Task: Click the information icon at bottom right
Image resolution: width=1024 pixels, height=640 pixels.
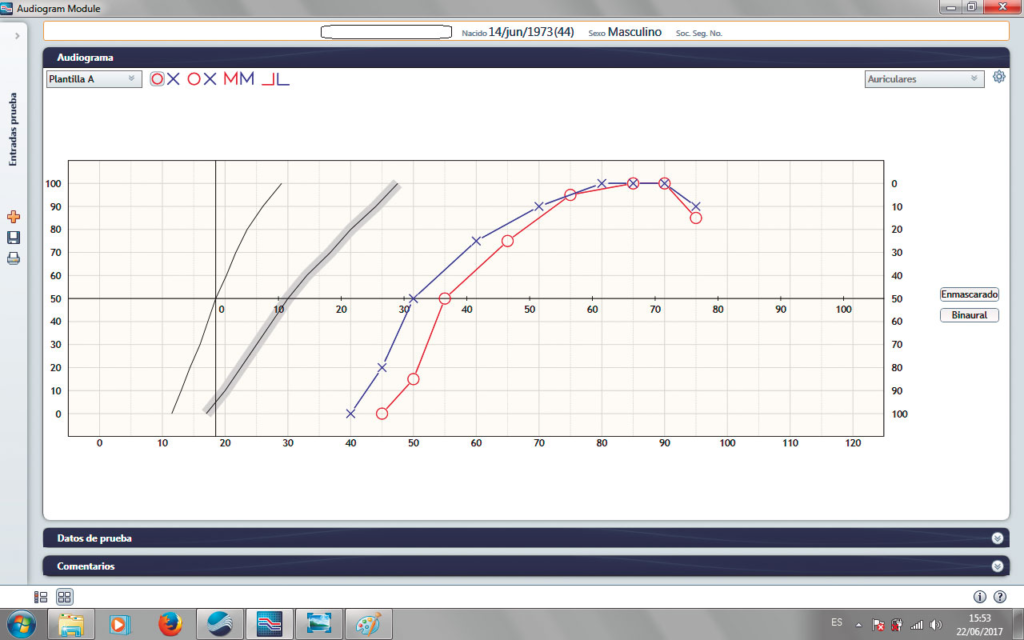Action: pyautogui.click(x=980, y=597)
